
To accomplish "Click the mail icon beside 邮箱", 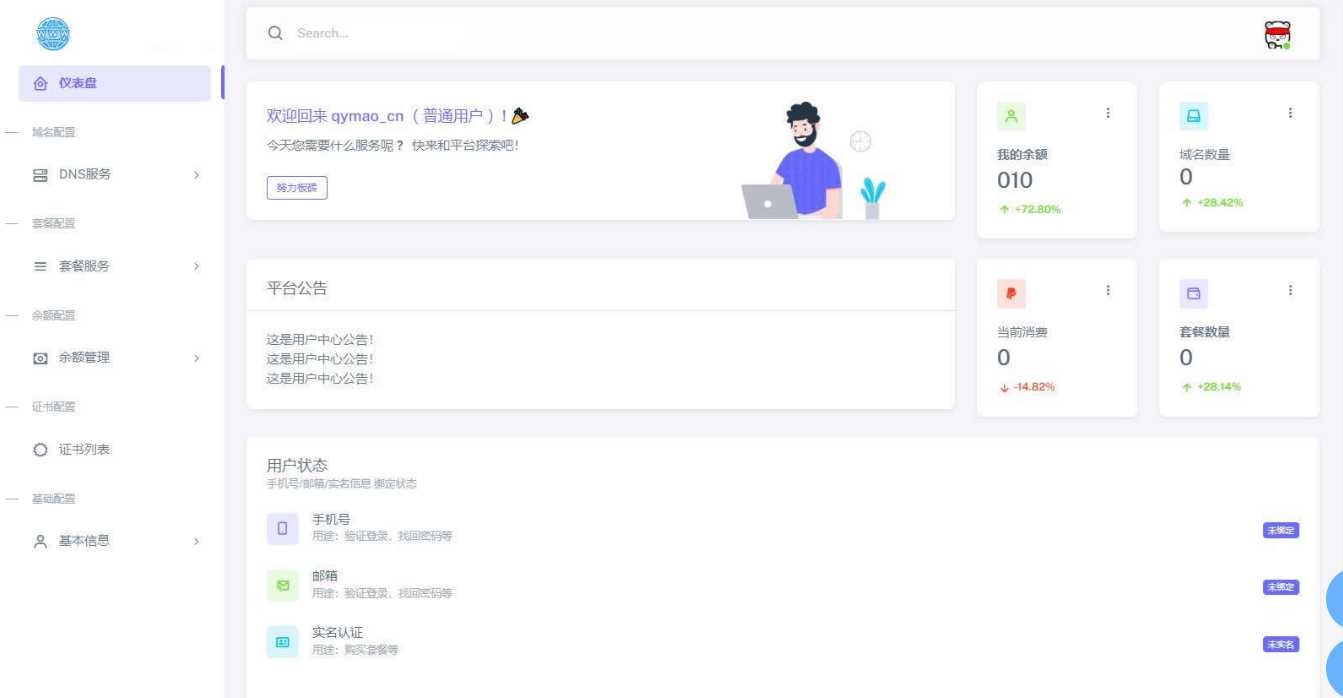I will (282, 586).
